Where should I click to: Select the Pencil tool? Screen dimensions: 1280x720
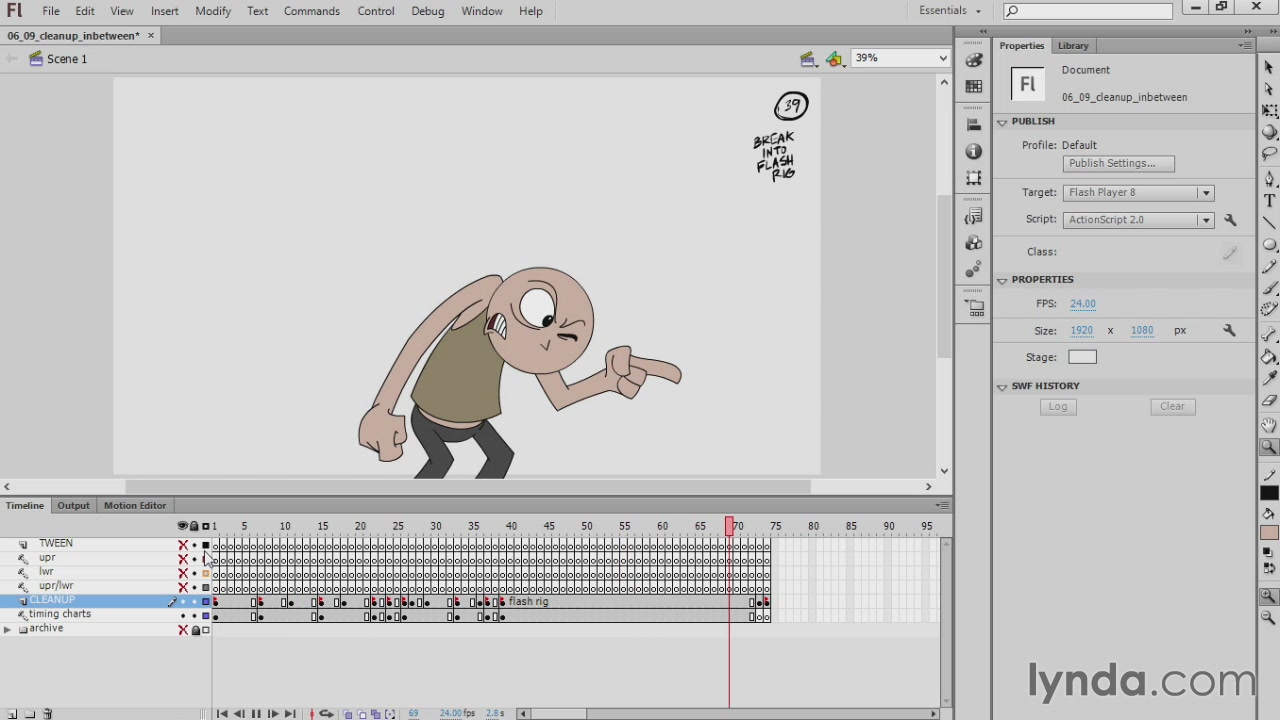pyautogui.click(x=1269, y=266)
